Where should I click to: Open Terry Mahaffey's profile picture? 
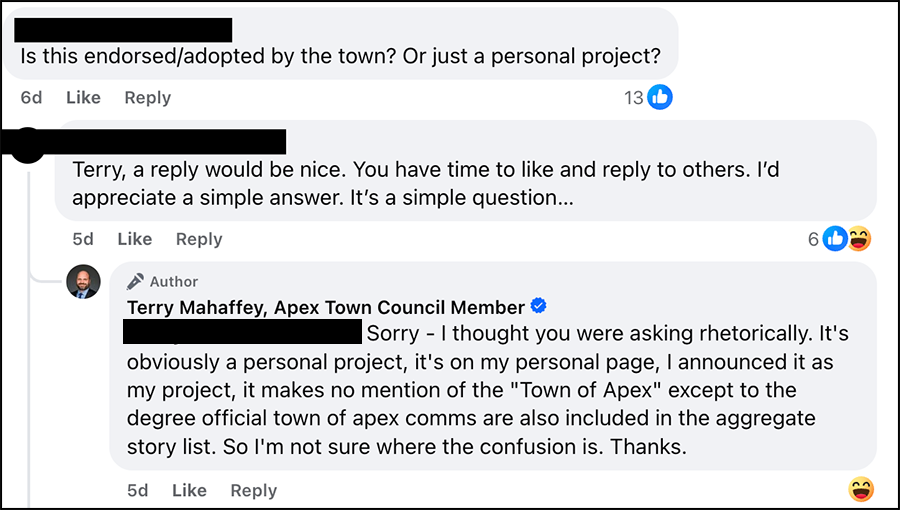pyautogui.click(x=83, y=282)
